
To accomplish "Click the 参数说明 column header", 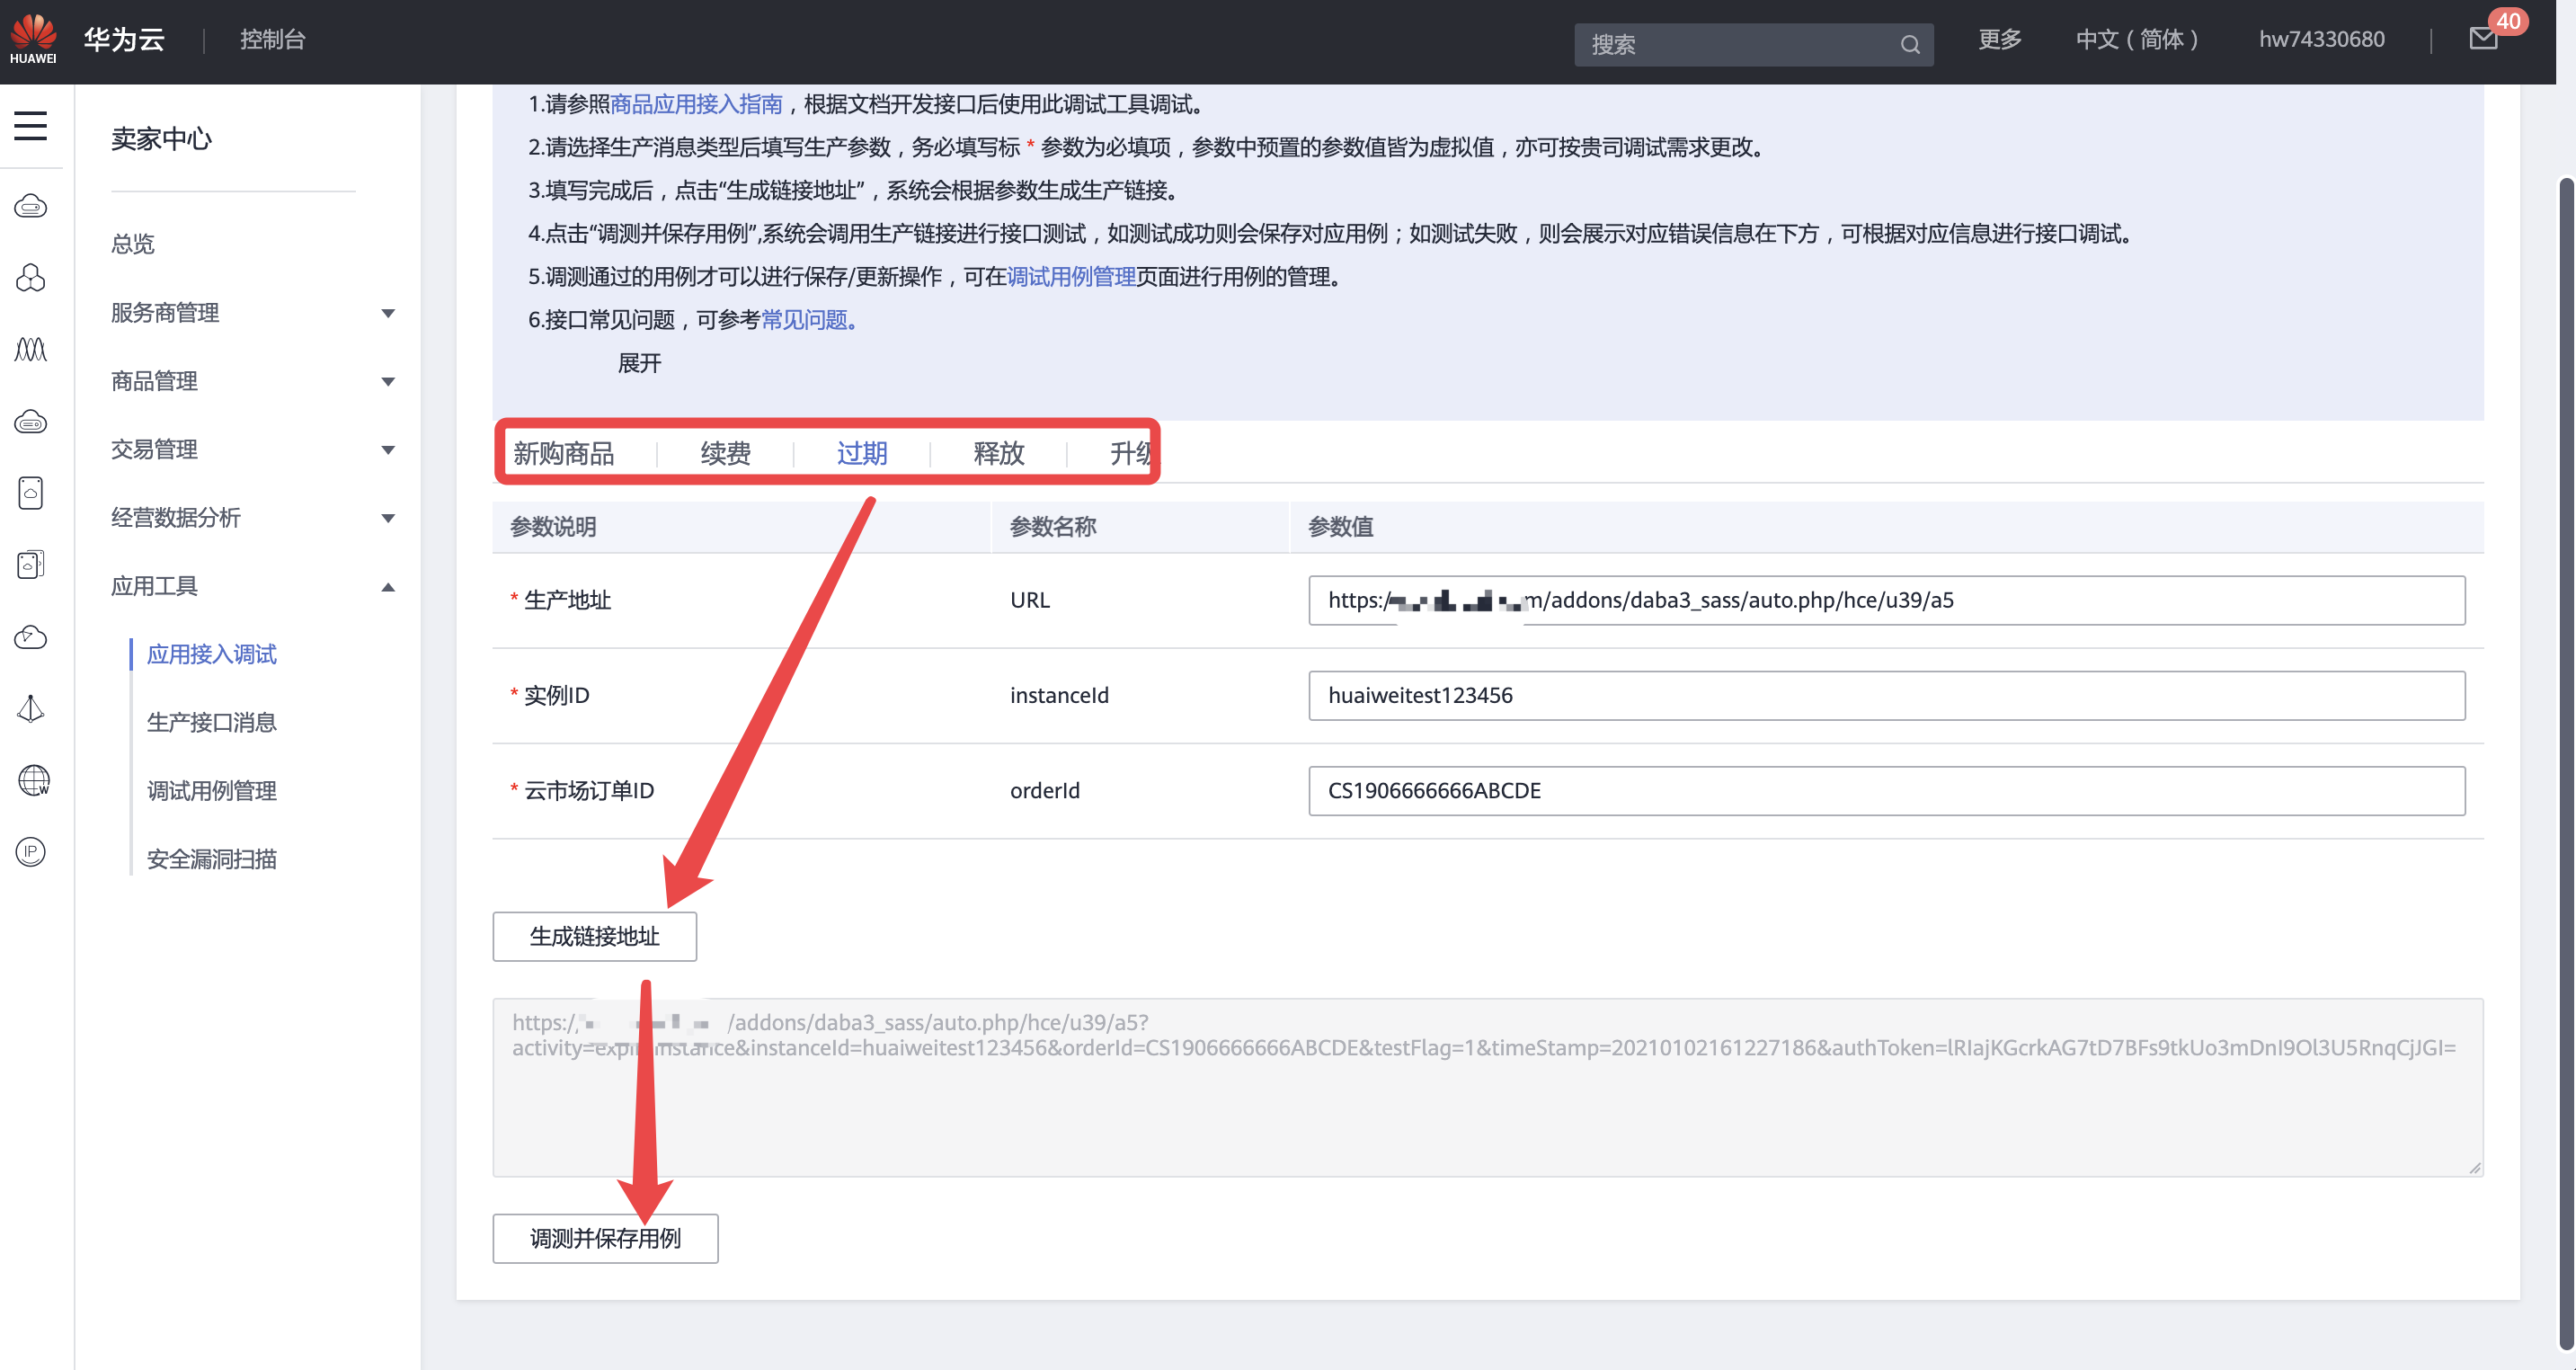I will [x=553, y=527].
